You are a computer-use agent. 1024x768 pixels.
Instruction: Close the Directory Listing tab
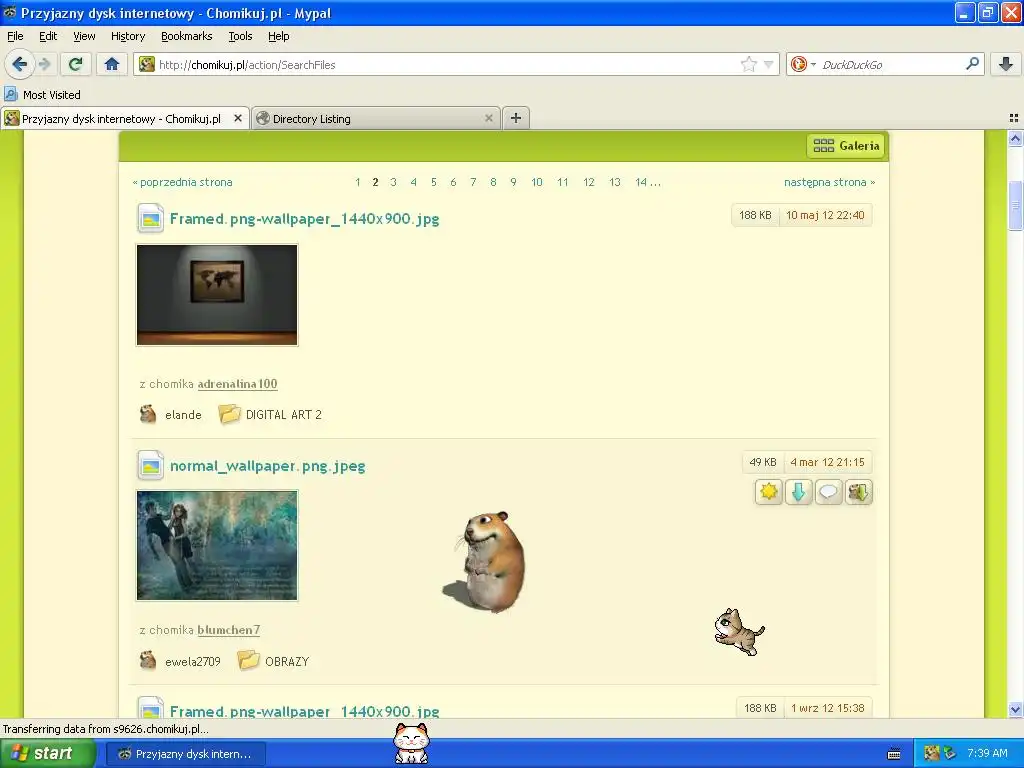(x=488, y=118)
